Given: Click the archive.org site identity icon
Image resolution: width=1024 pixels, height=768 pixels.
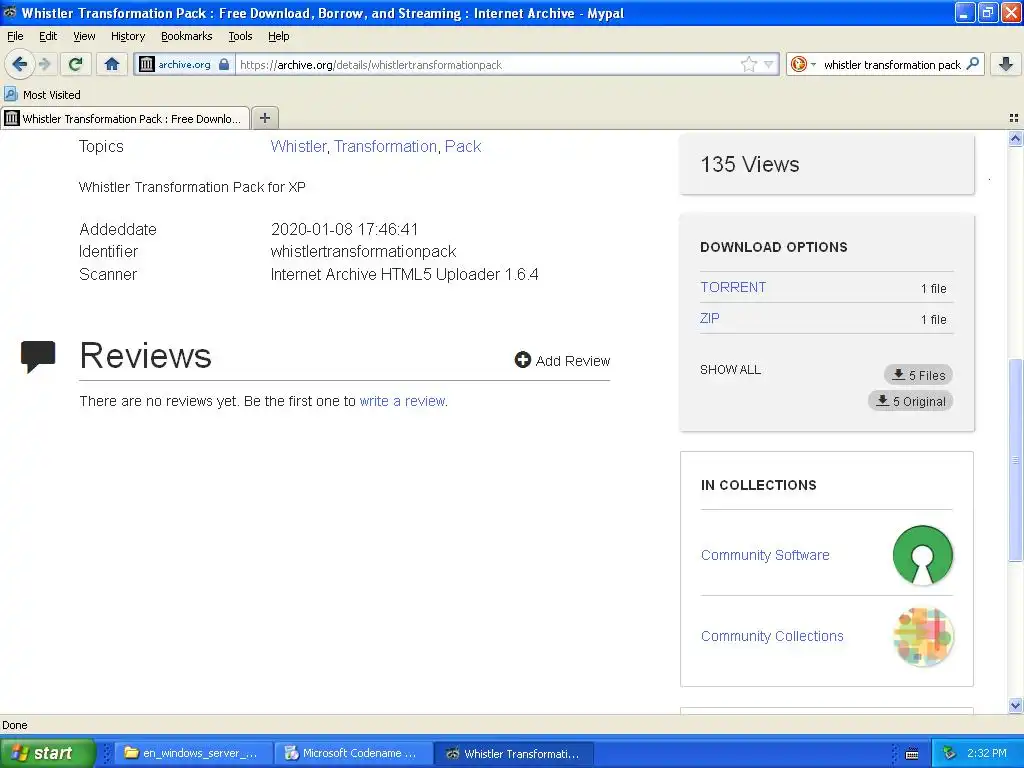Looking at the screenshot, I should coord(147,64).
